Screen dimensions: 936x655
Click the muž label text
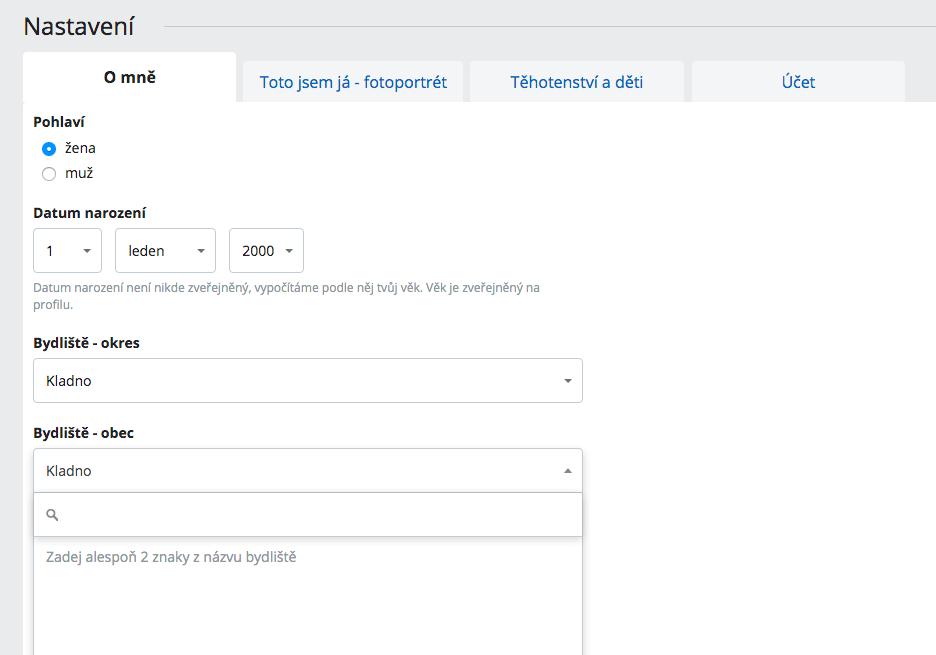[x=79, y=173]
